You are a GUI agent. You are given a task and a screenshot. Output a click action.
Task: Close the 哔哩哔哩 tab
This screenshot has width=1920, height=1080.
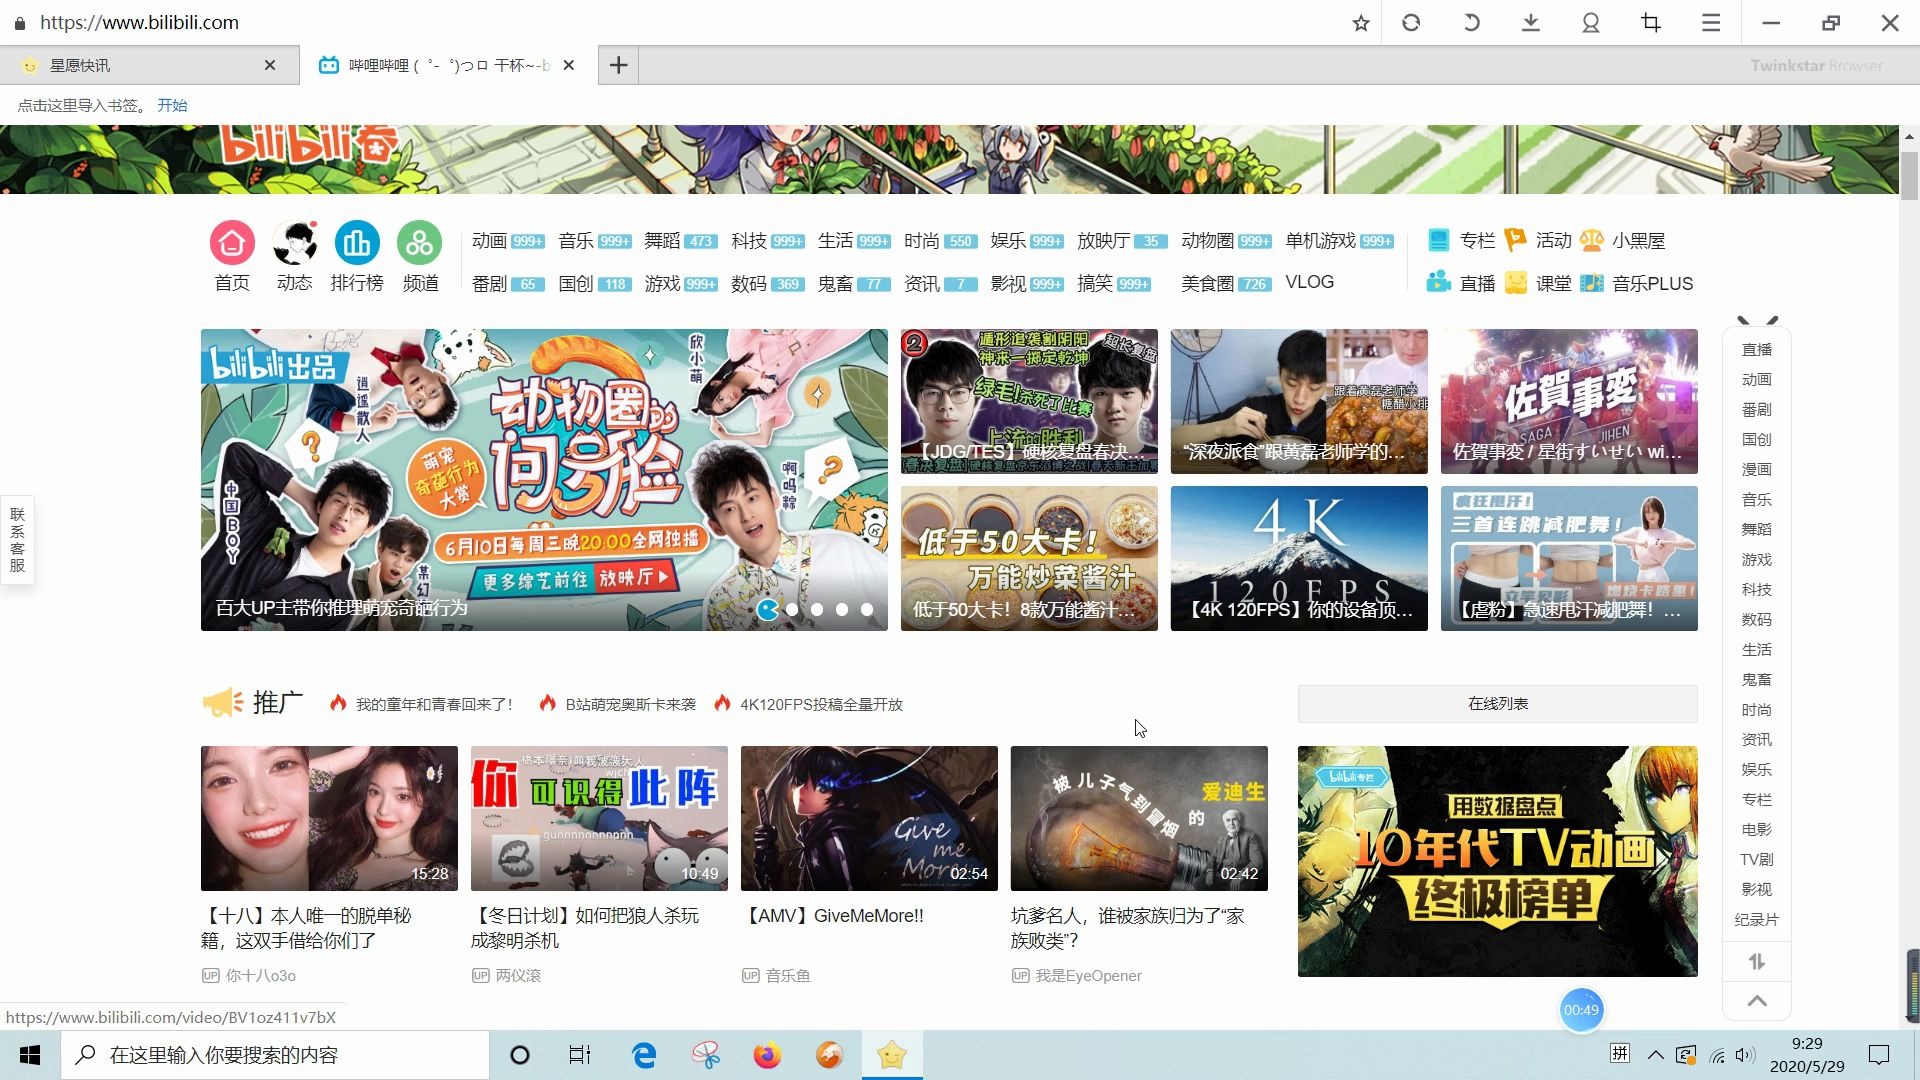point(569,65)
